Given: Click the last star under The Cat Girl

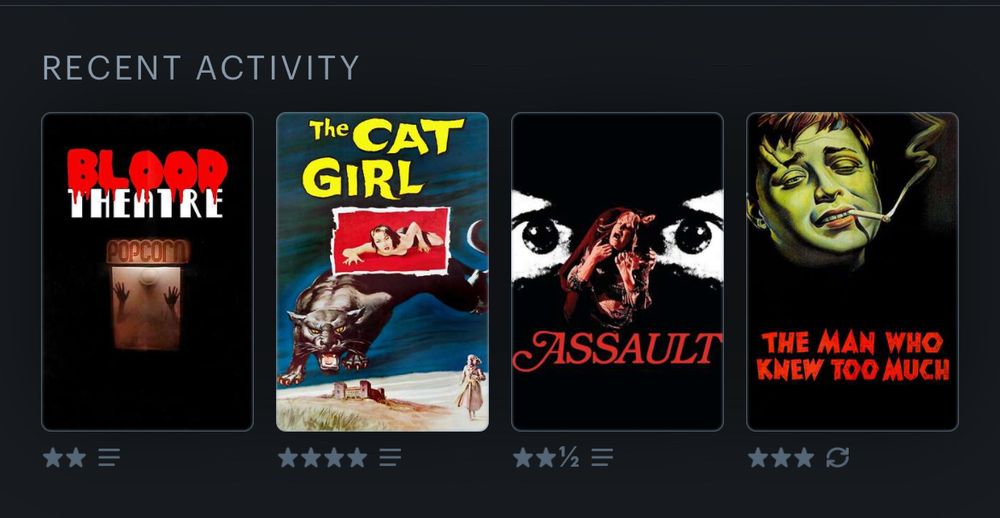Looking at the screenshot, I should click(x=357, y=457).
